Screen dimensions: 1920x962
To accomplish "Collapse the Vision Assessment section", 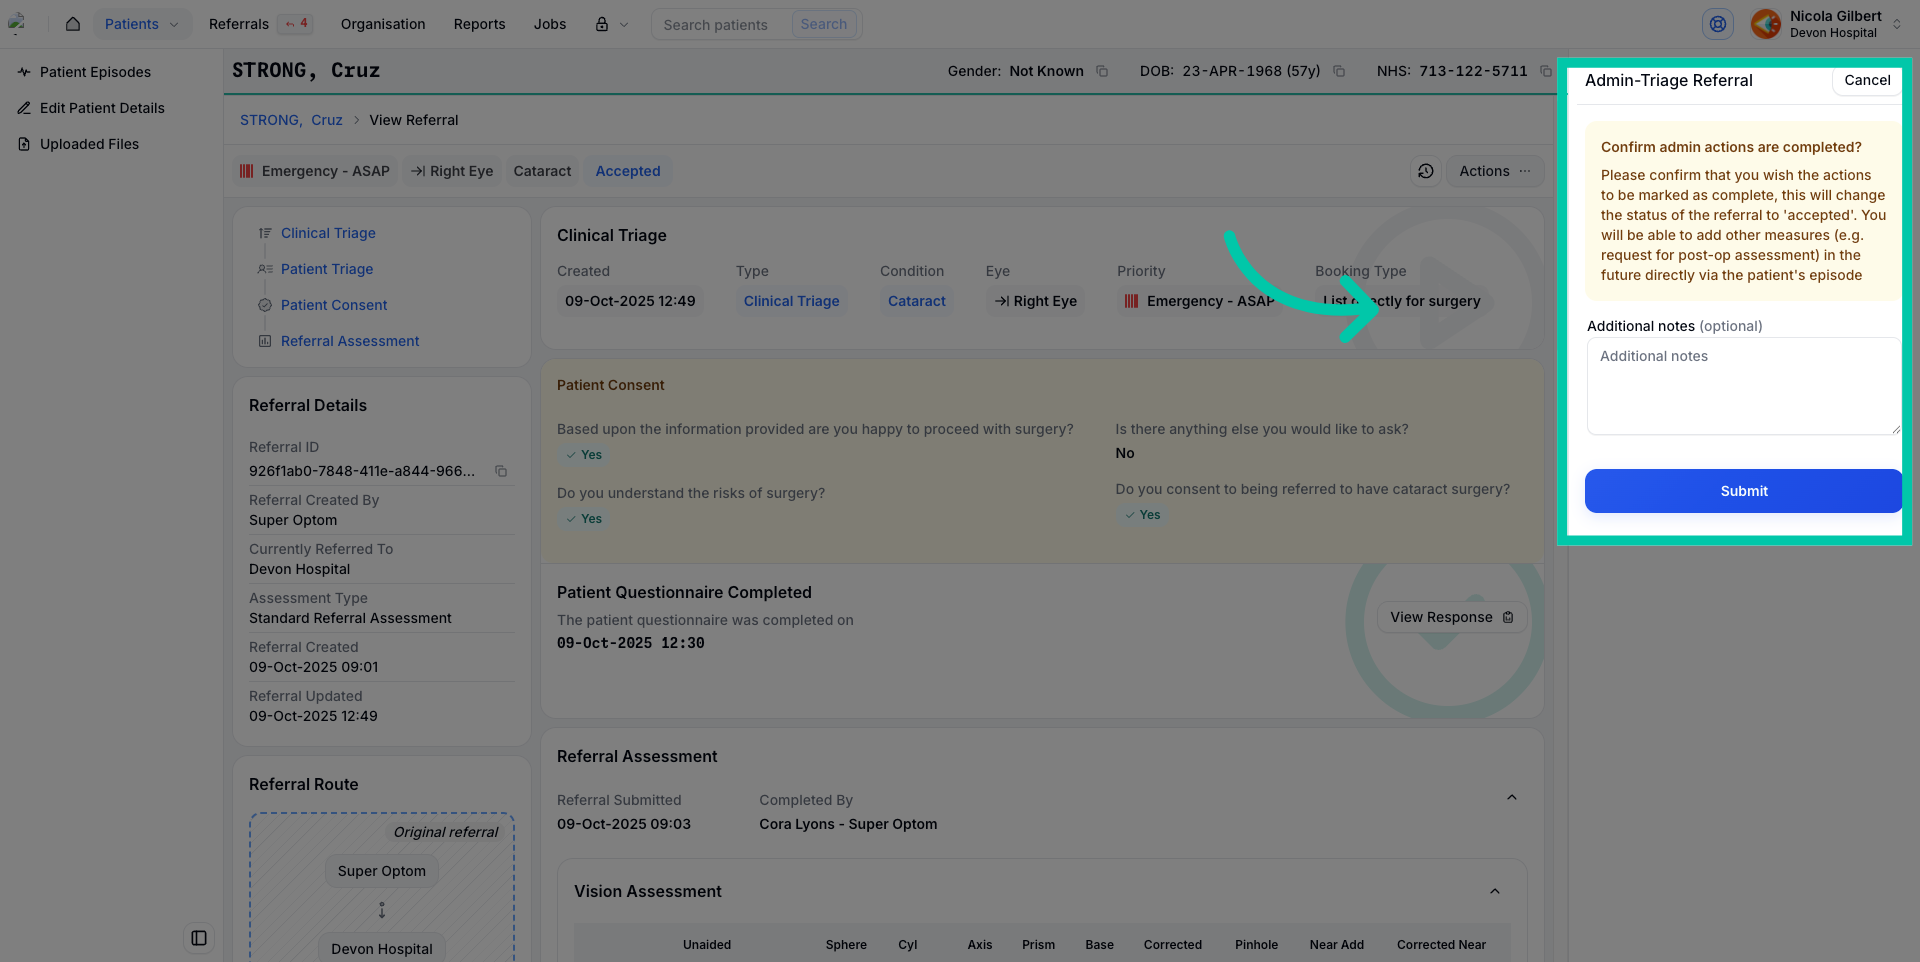I will pos(1495,891).
